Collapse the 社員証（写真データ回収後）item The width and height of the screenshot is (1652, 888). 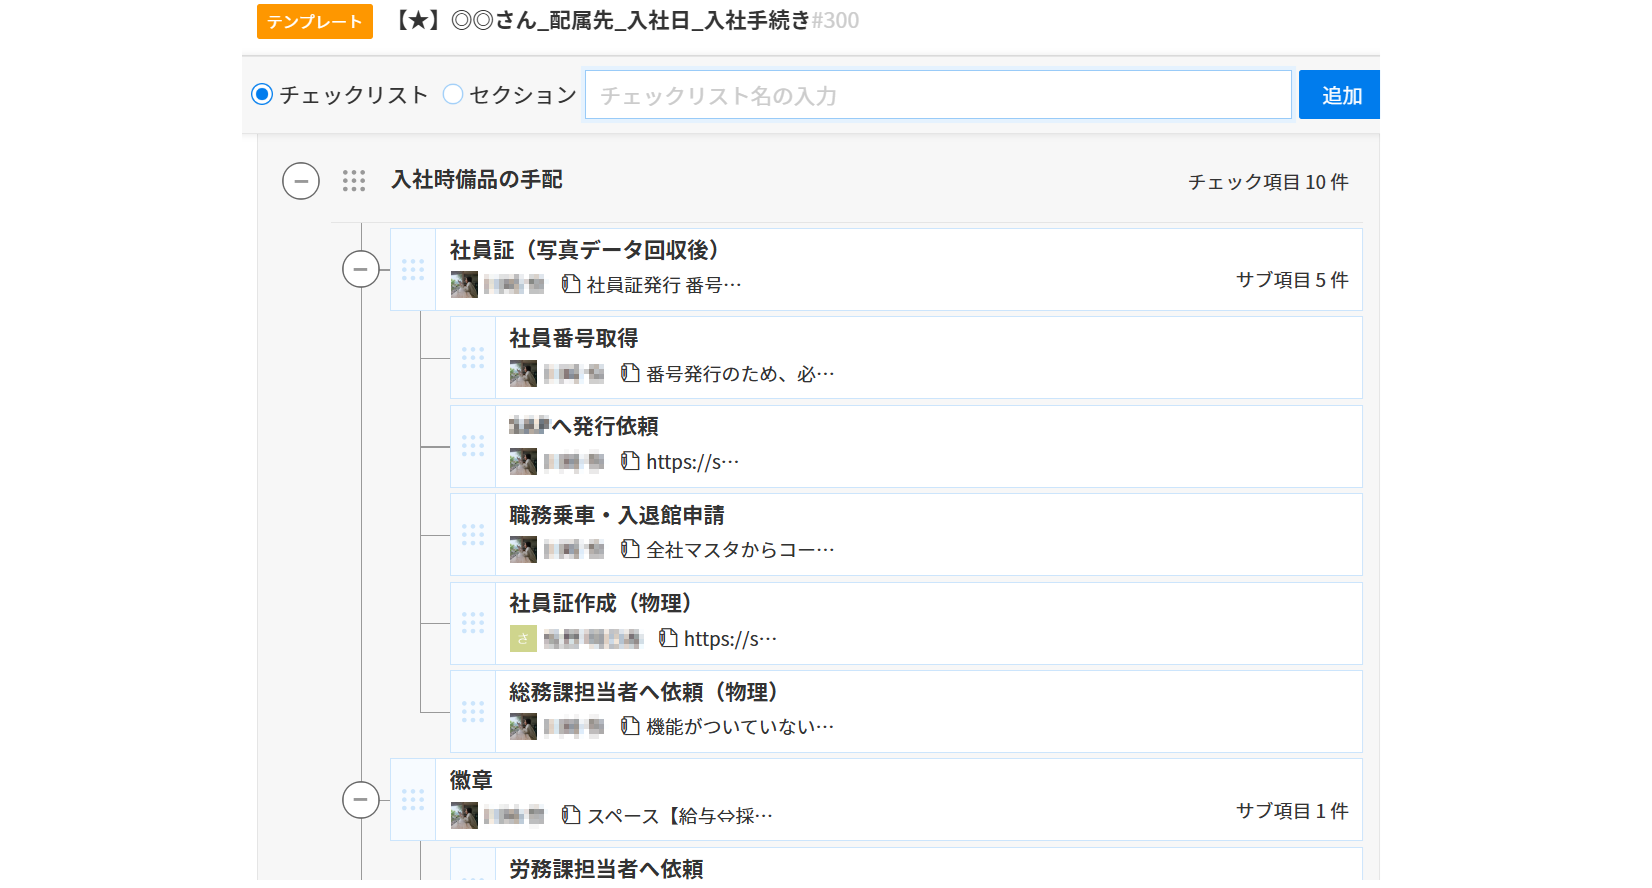pyautogui.click(x=361, y=269)
